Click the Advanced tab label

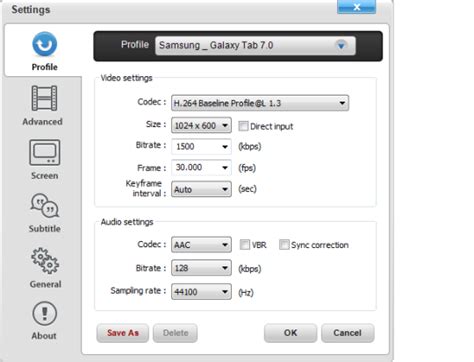click(x=42, y=122)
